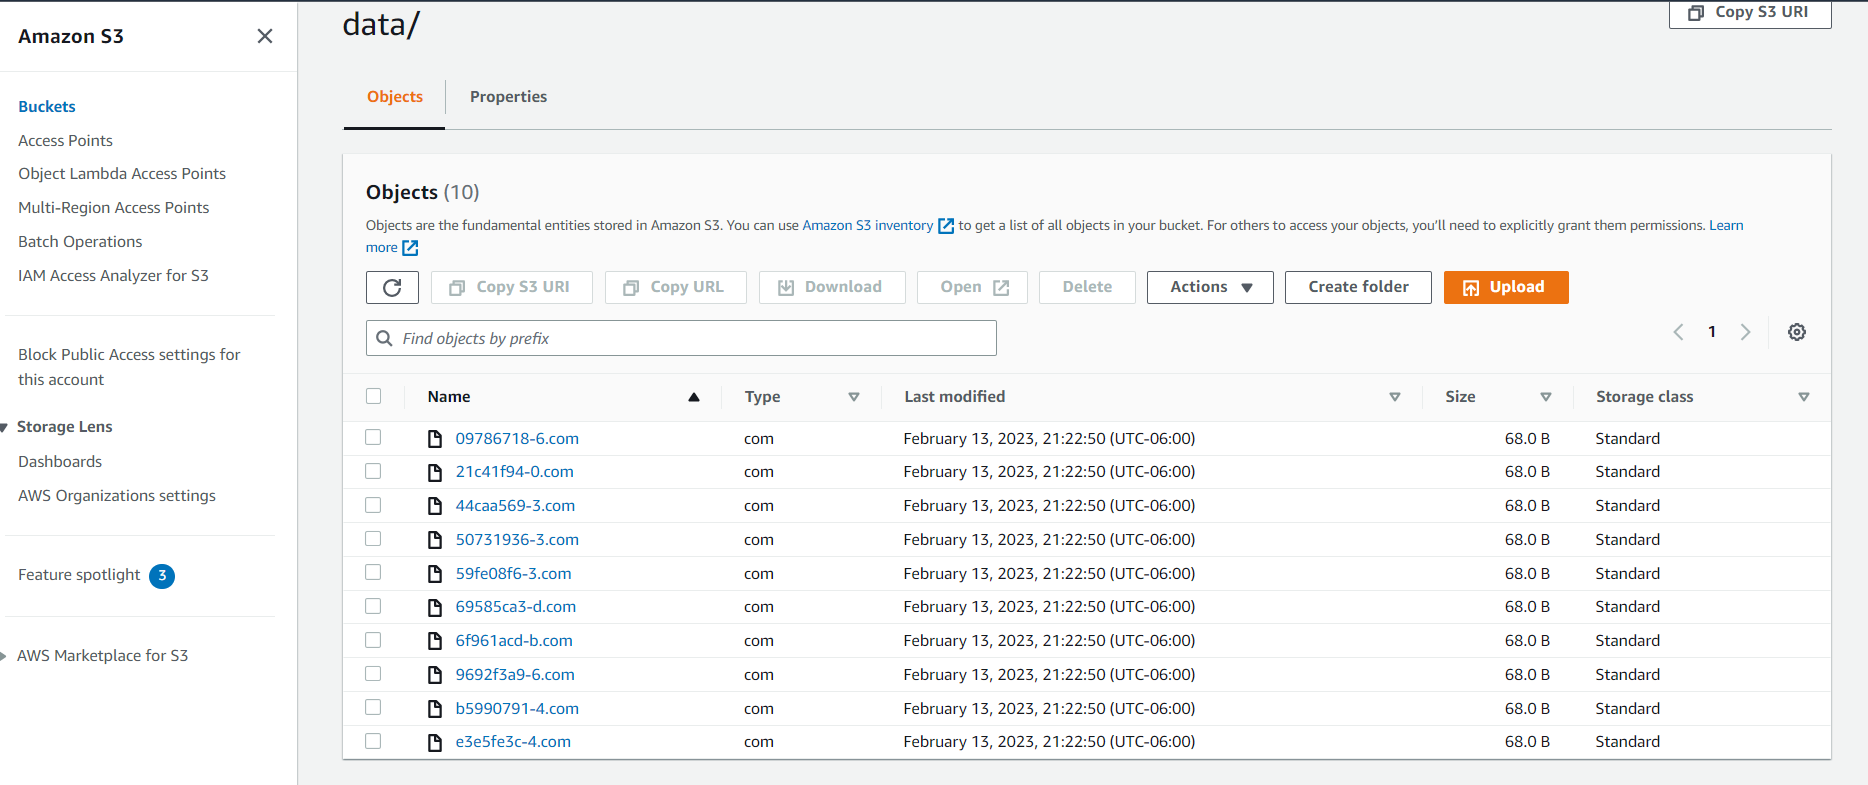Click external link icon next to Amazon S3 inventory
This screenshot has width=1868, height=785.
946,226
